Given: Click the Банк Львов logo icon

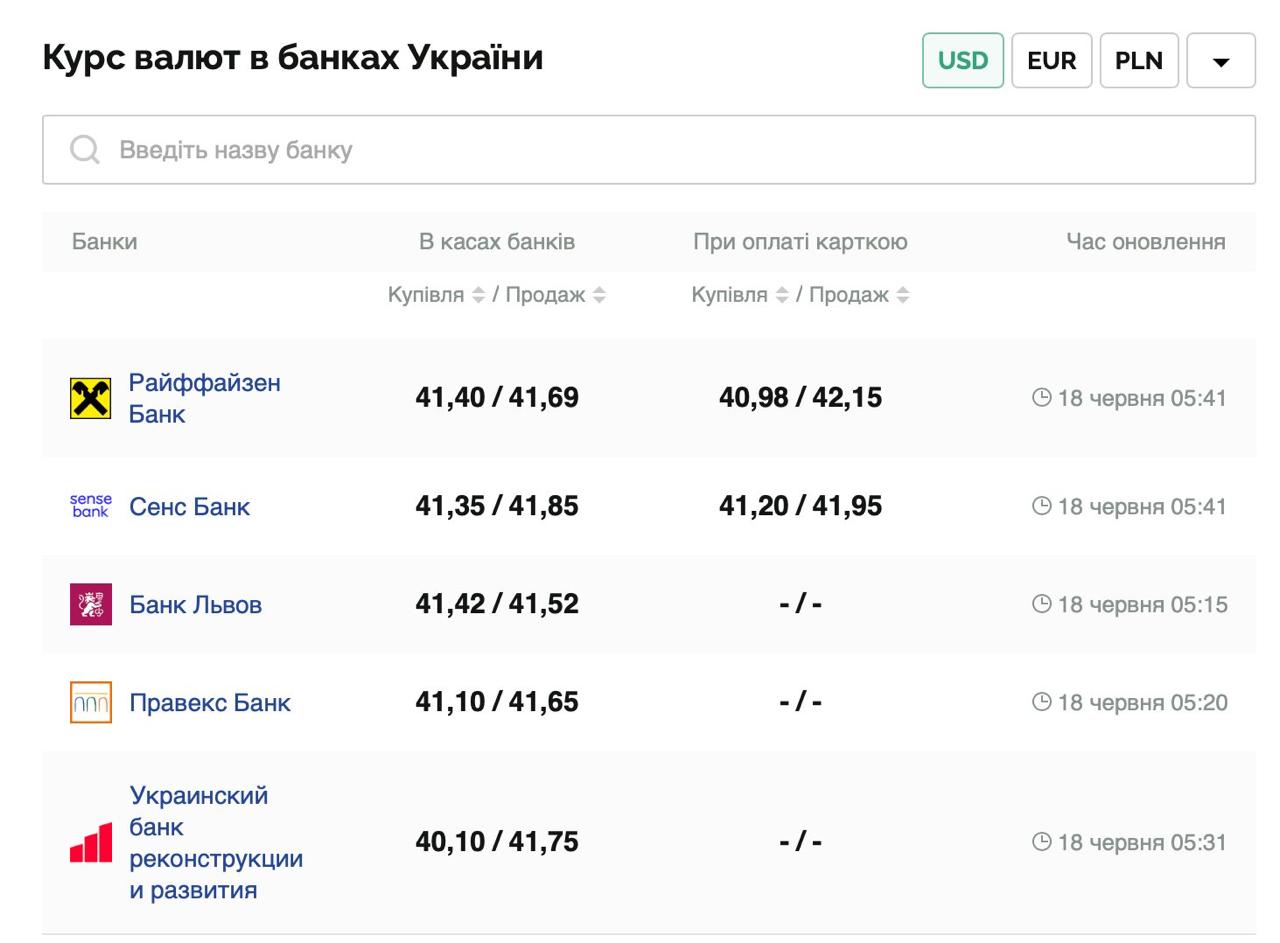Looking at the screenshot, I should [x=90, y=604].
